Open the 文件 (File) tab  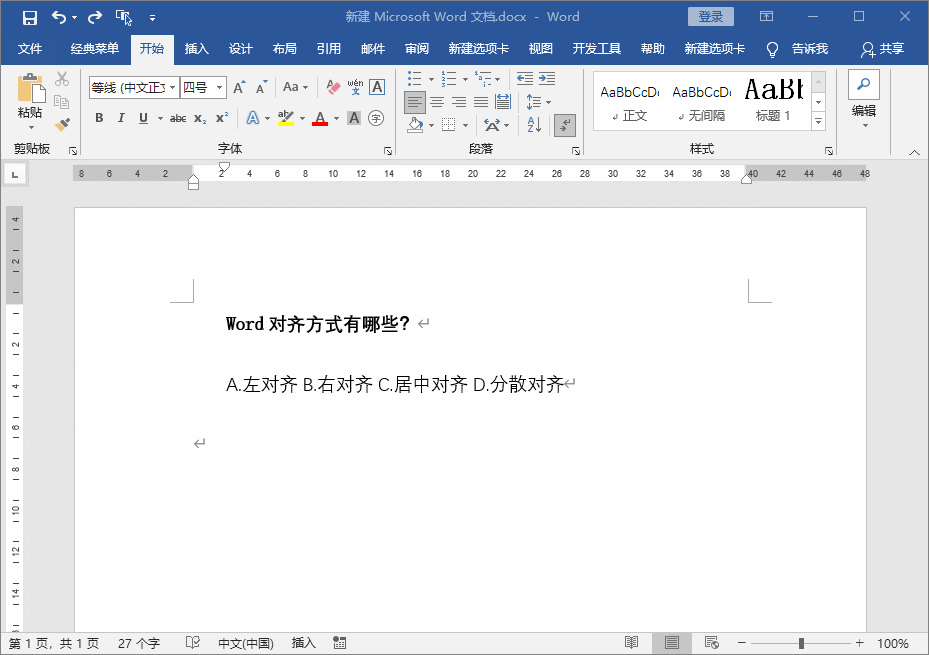(x=30, y=49)
